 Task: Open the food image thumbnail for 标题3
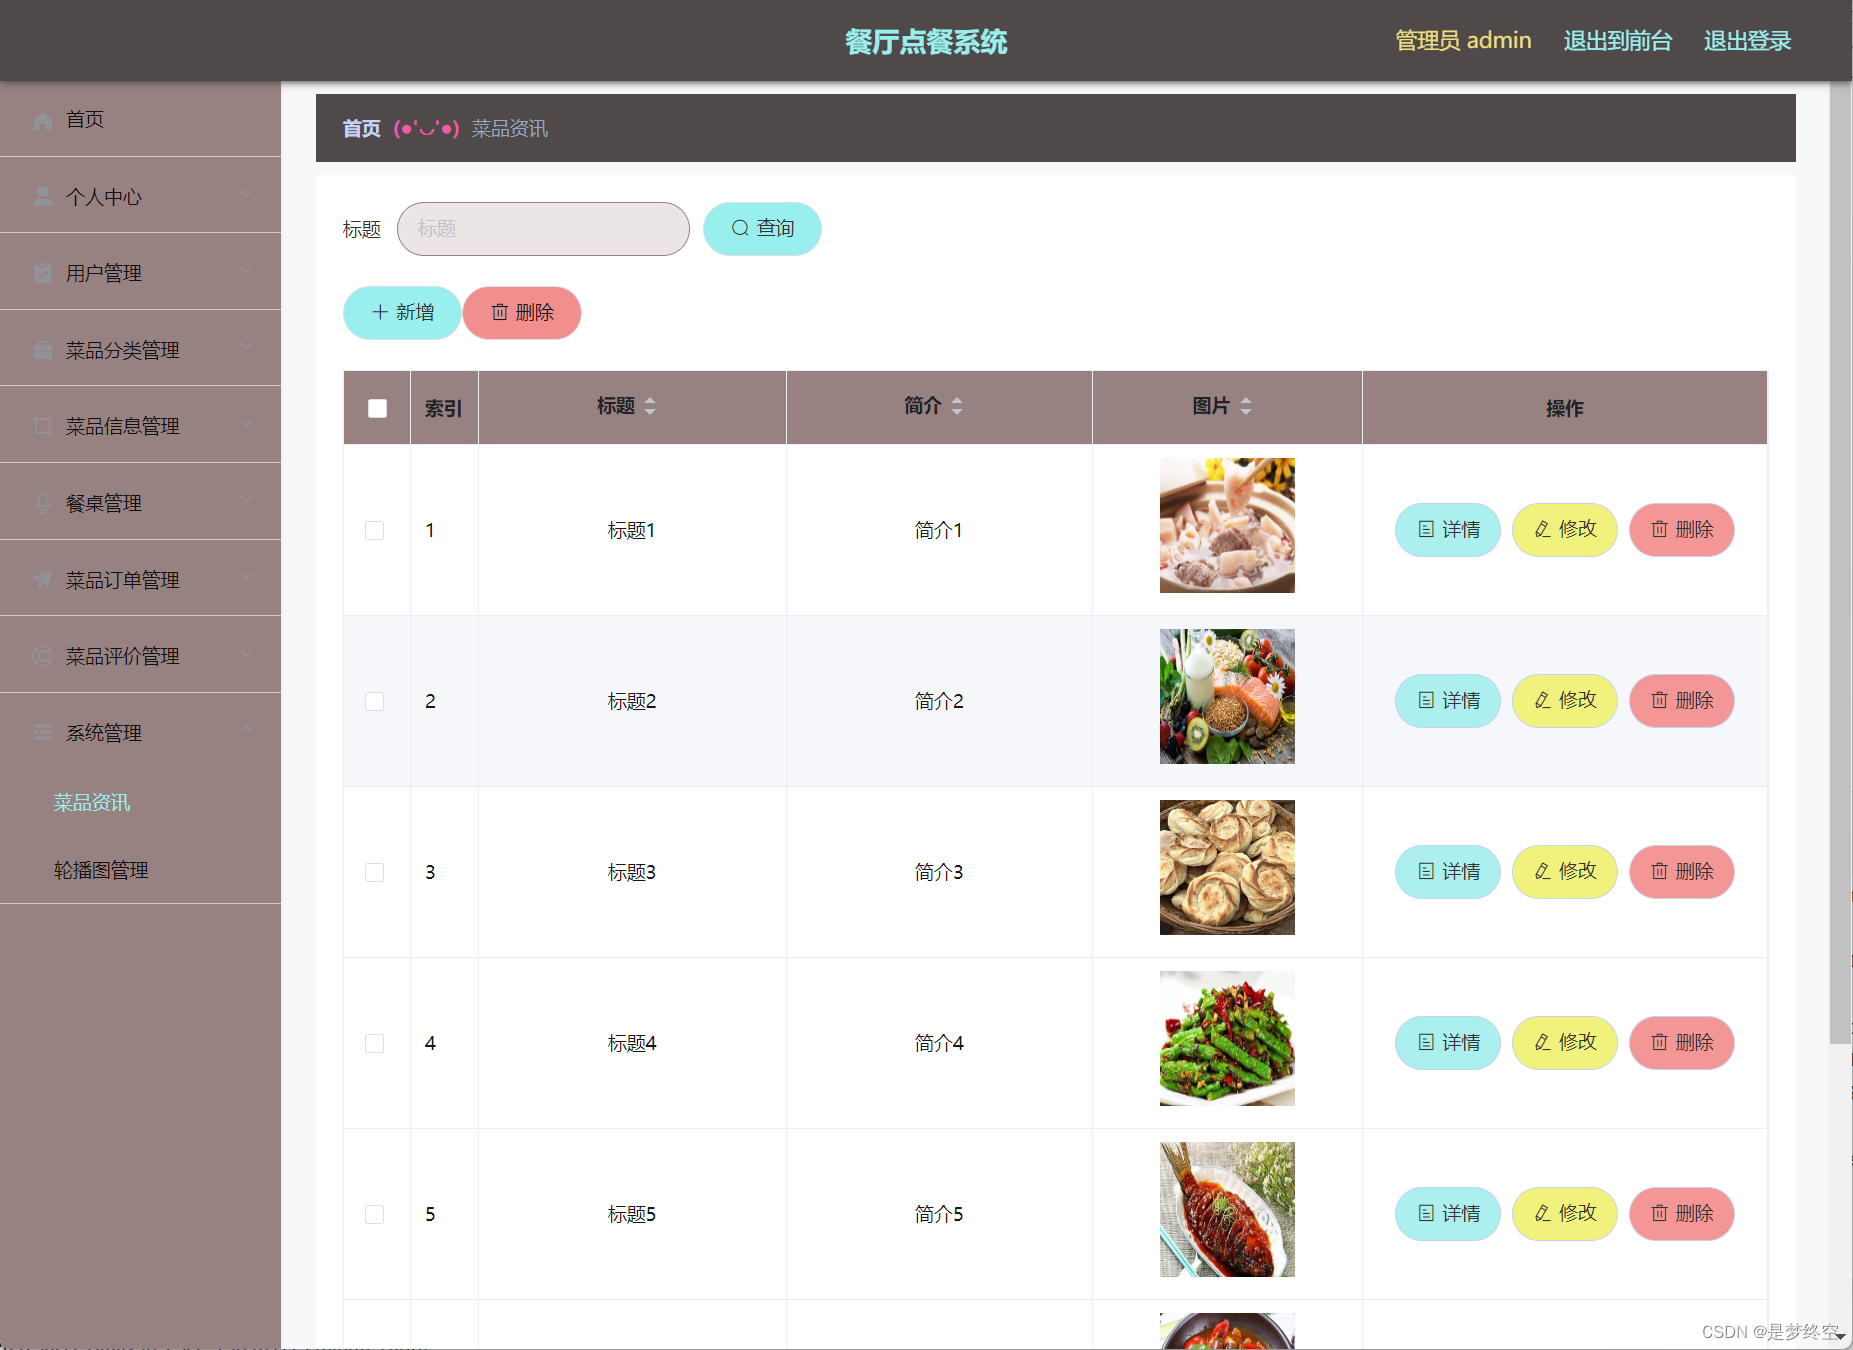pos(1226,867)
